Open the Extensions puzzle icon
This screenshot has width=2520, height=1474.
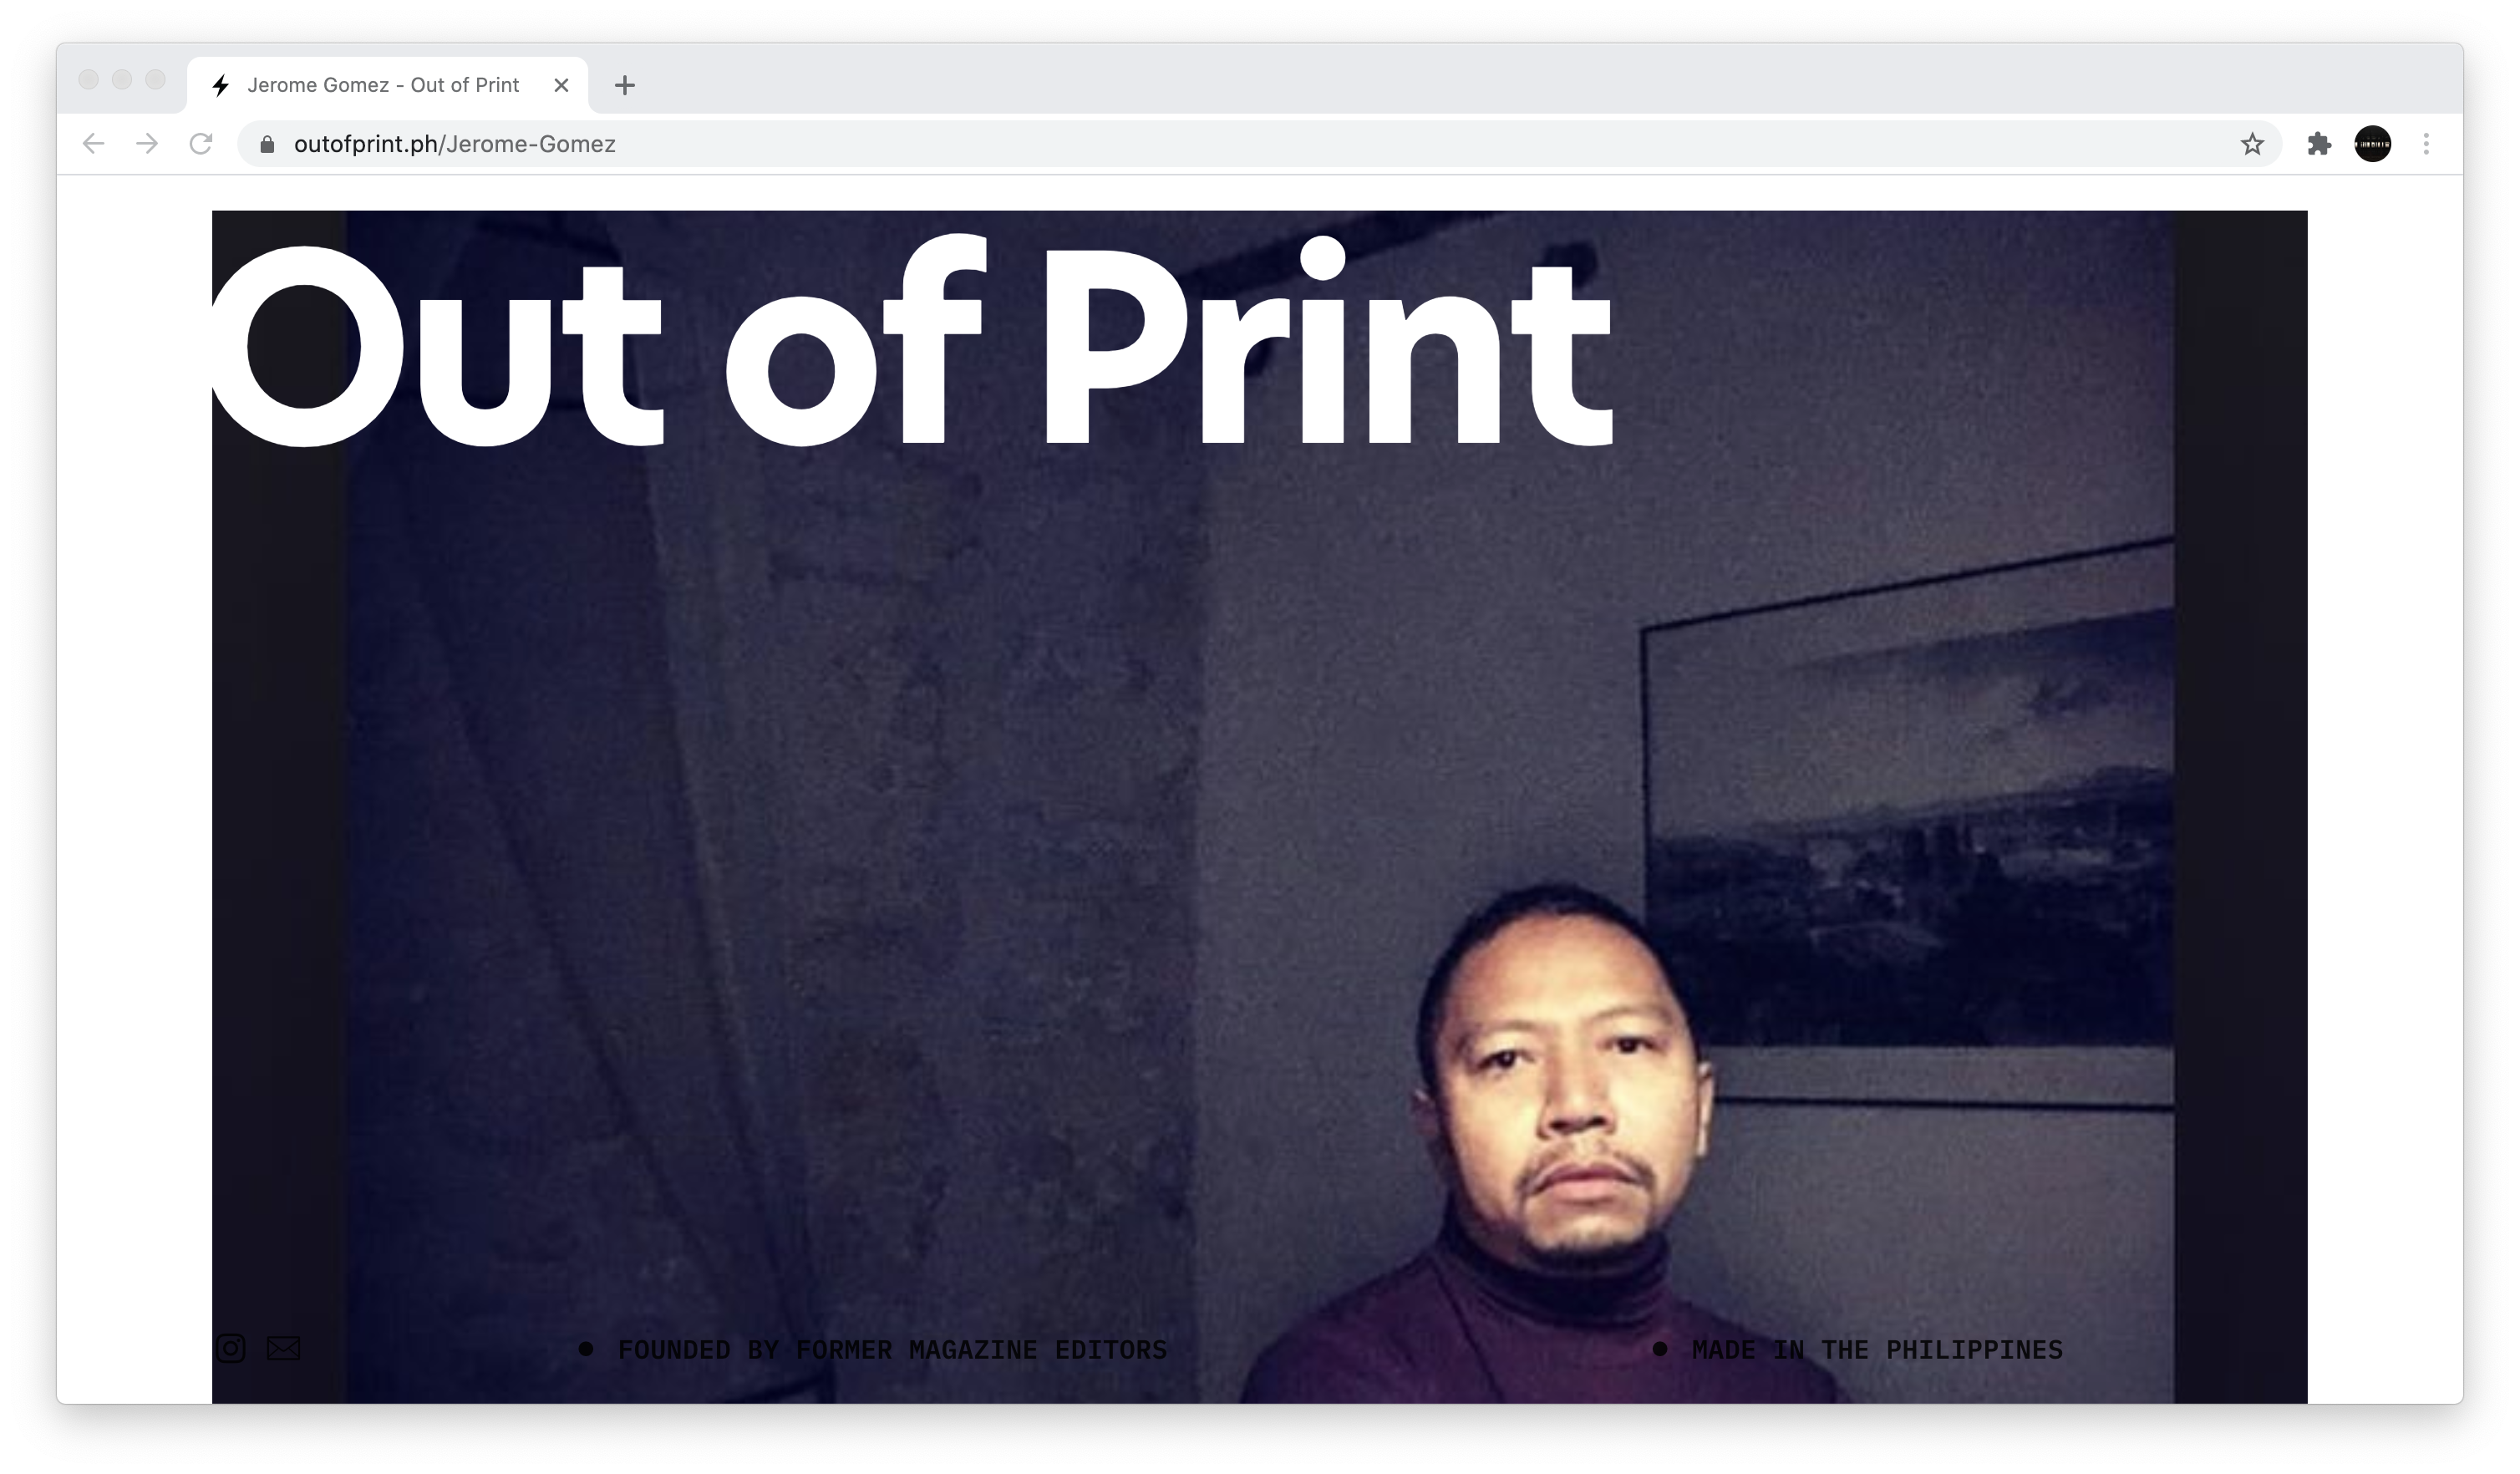coord(2319,144)
